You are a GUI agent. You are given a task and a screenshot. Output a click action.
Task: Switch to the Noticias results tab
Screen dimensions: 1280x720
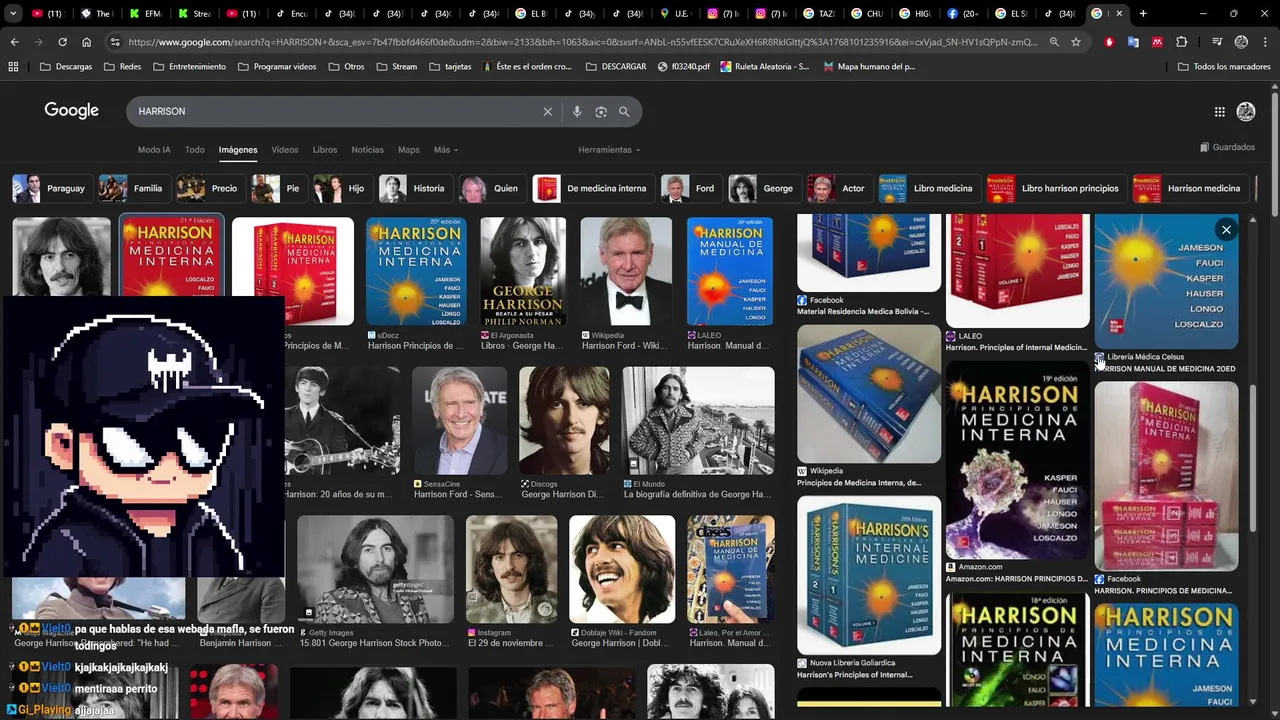point(367,150)
